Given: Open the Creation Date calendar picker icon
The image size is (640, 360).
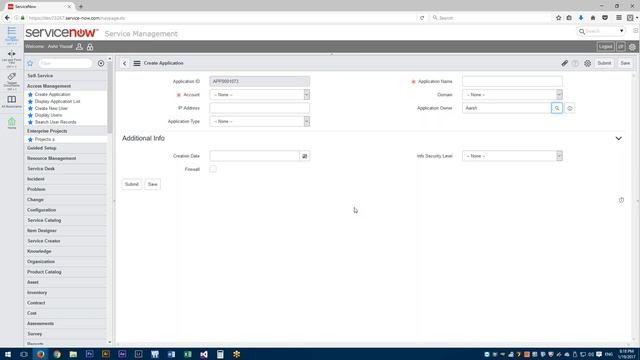Looking at the screenshot, I should point(304,156).
